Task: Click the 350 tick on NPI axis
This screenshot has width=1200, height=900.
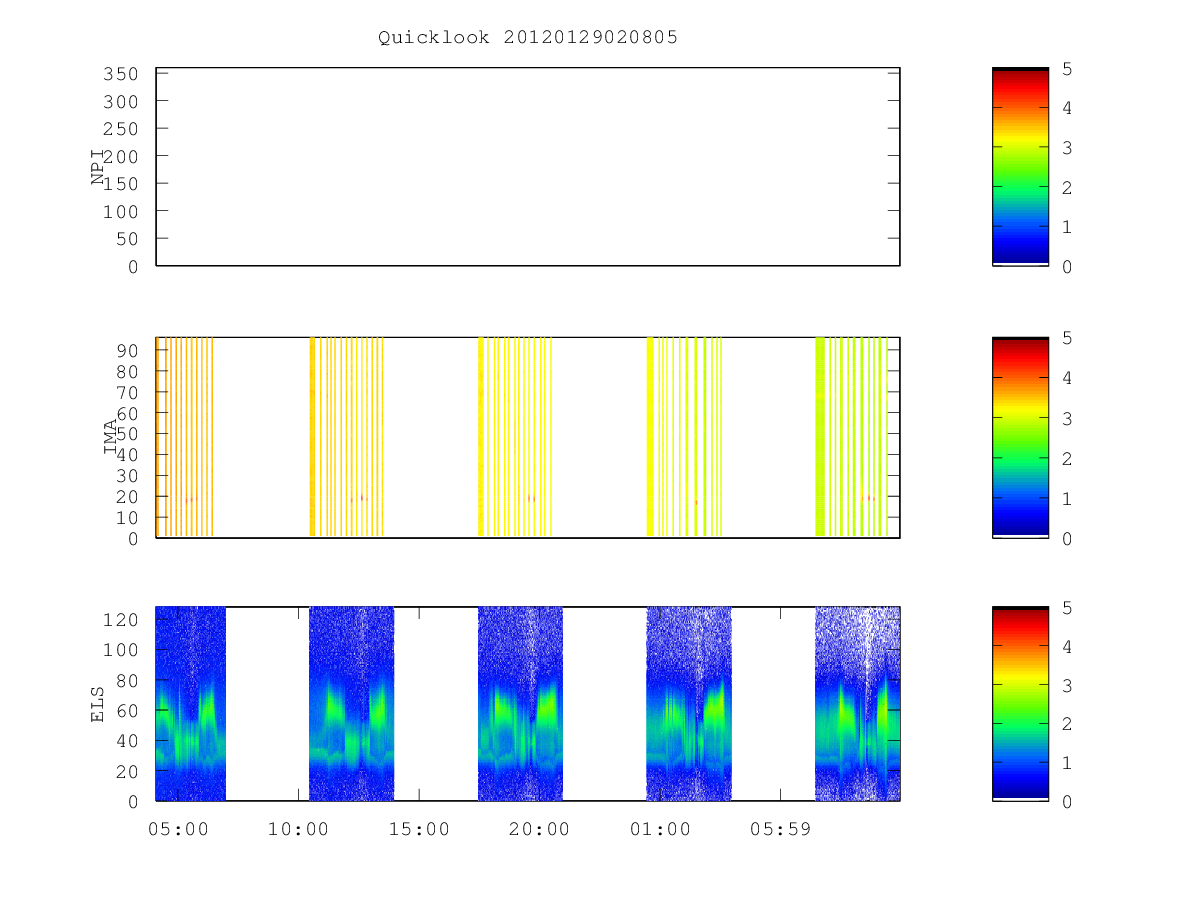Action: 122,74
